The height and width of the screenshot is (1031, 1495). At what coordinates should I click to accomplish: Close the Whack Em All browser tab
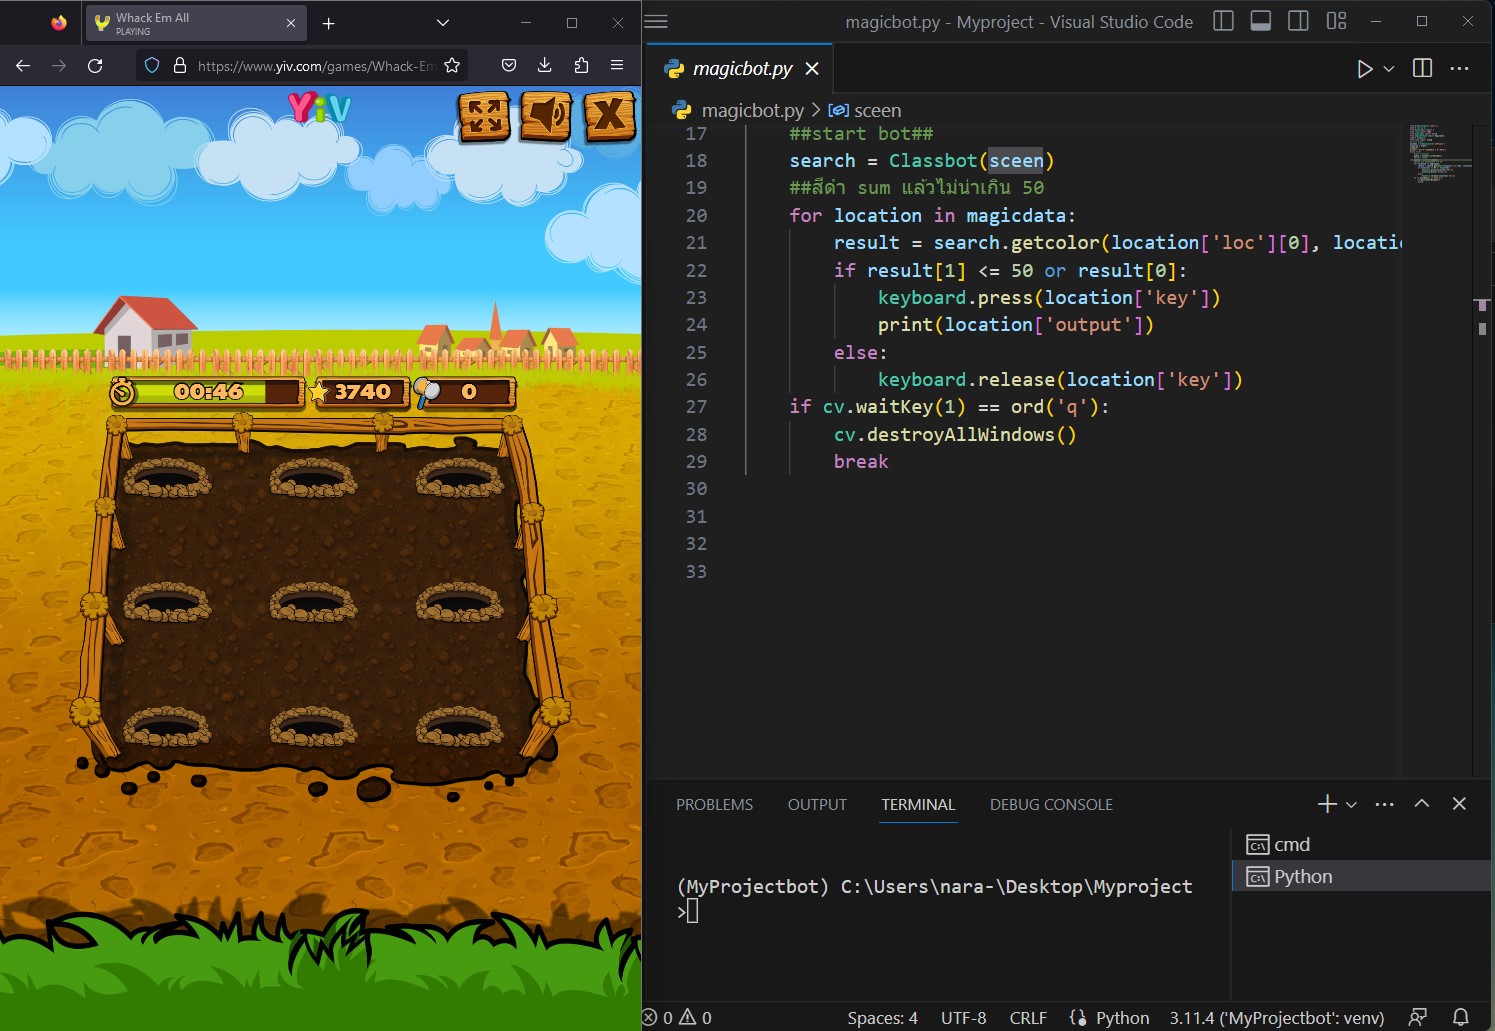(290, 23)
